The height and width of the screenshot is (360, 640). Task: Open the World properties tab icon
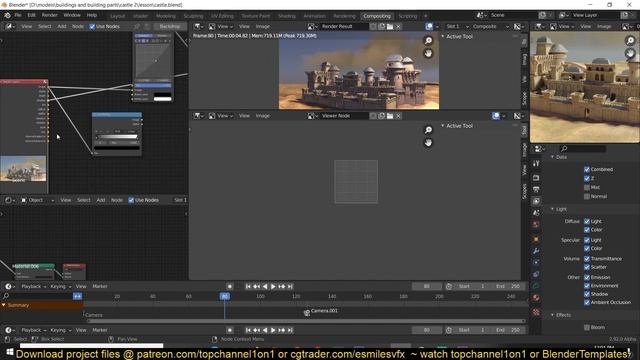click(536, 224)
